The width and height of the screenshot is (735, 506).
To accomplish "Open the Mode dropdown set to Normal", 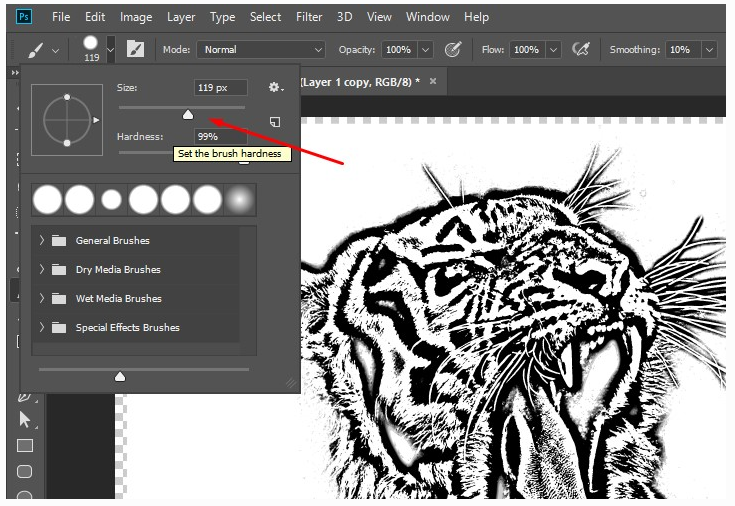I will pos(261,50).
